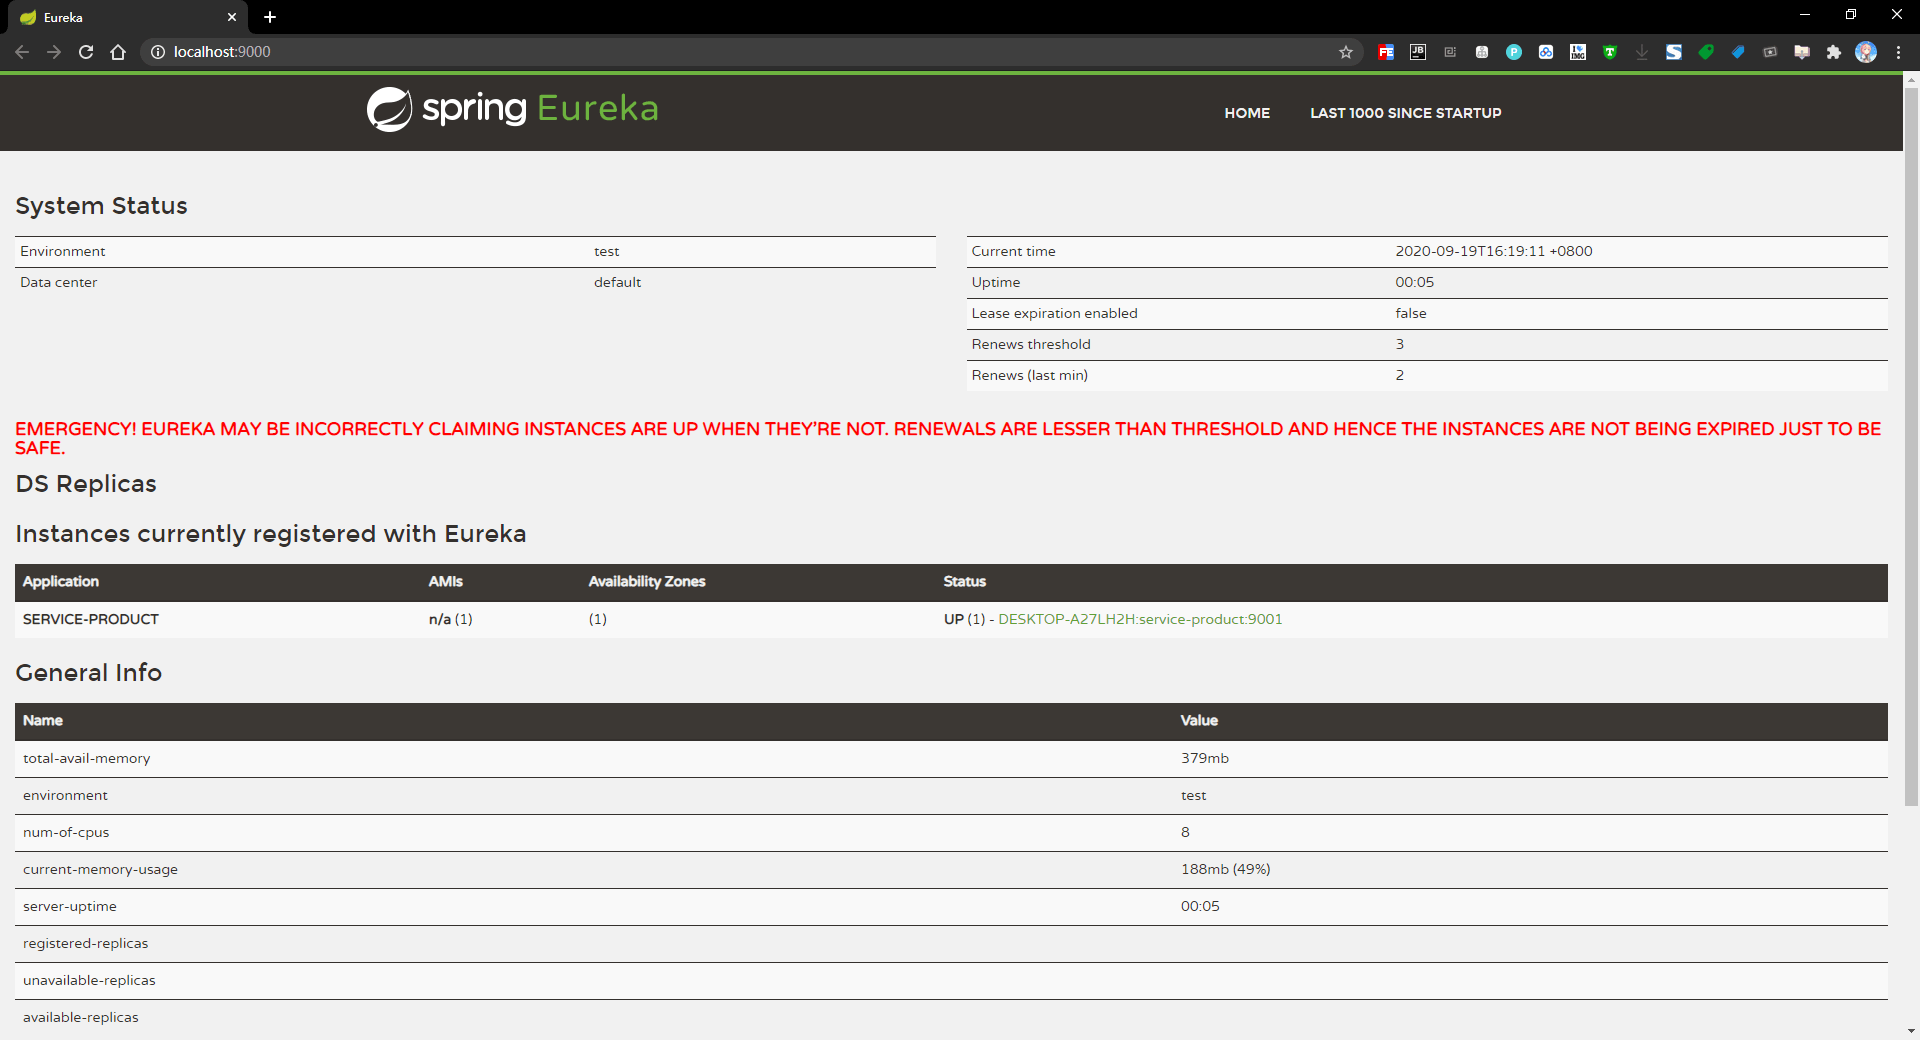
Task: Click the 379mb total-avail-memory value
Action: (1205, 758)
